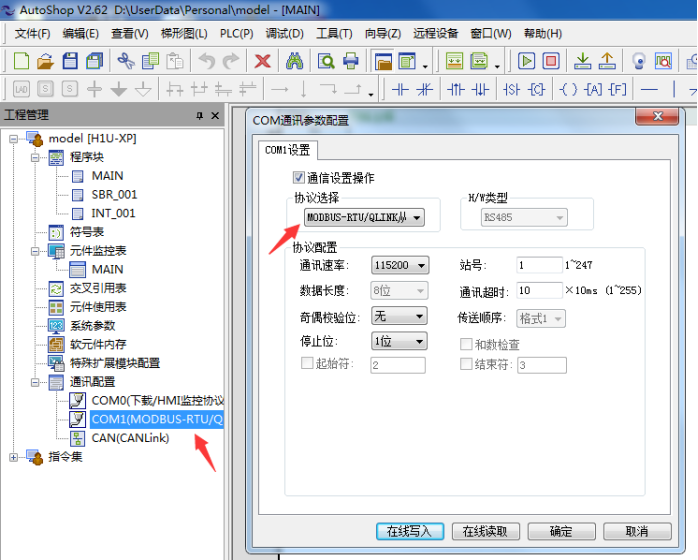Click the Print icon in toolbar
698x560 pixels.
tap(351, 61)
